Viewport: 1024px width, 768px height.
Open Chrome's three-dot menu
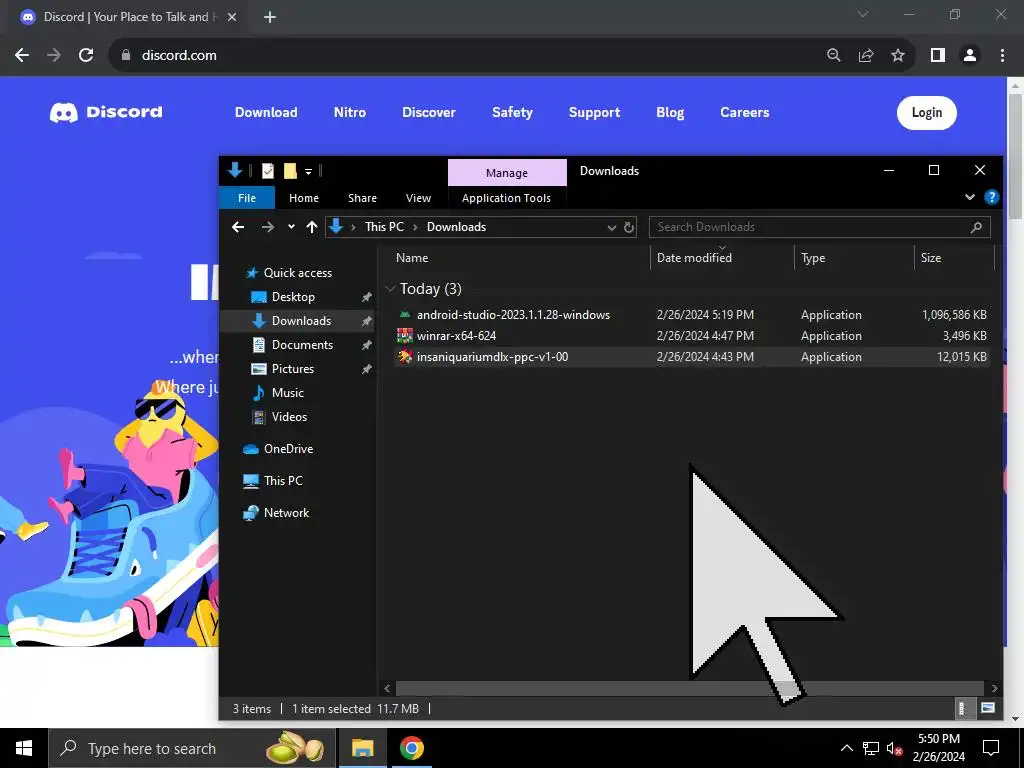point(1002,56)
